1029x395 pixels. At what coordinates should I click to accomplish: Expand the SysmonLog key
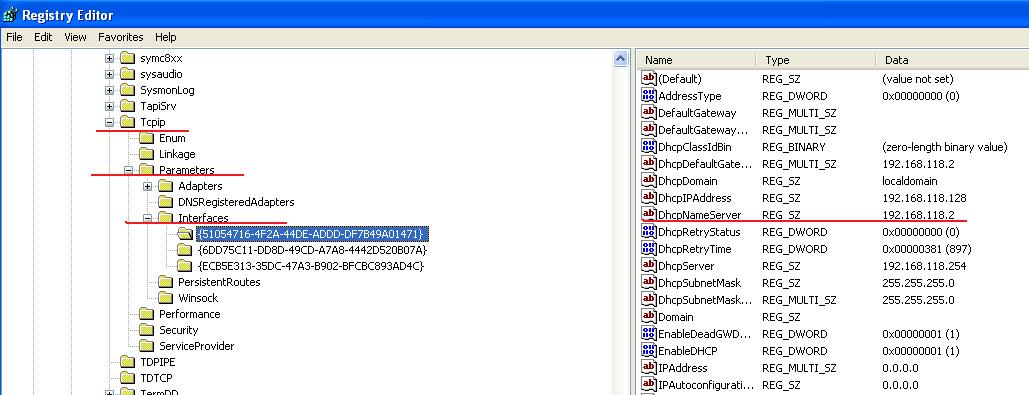110,91
